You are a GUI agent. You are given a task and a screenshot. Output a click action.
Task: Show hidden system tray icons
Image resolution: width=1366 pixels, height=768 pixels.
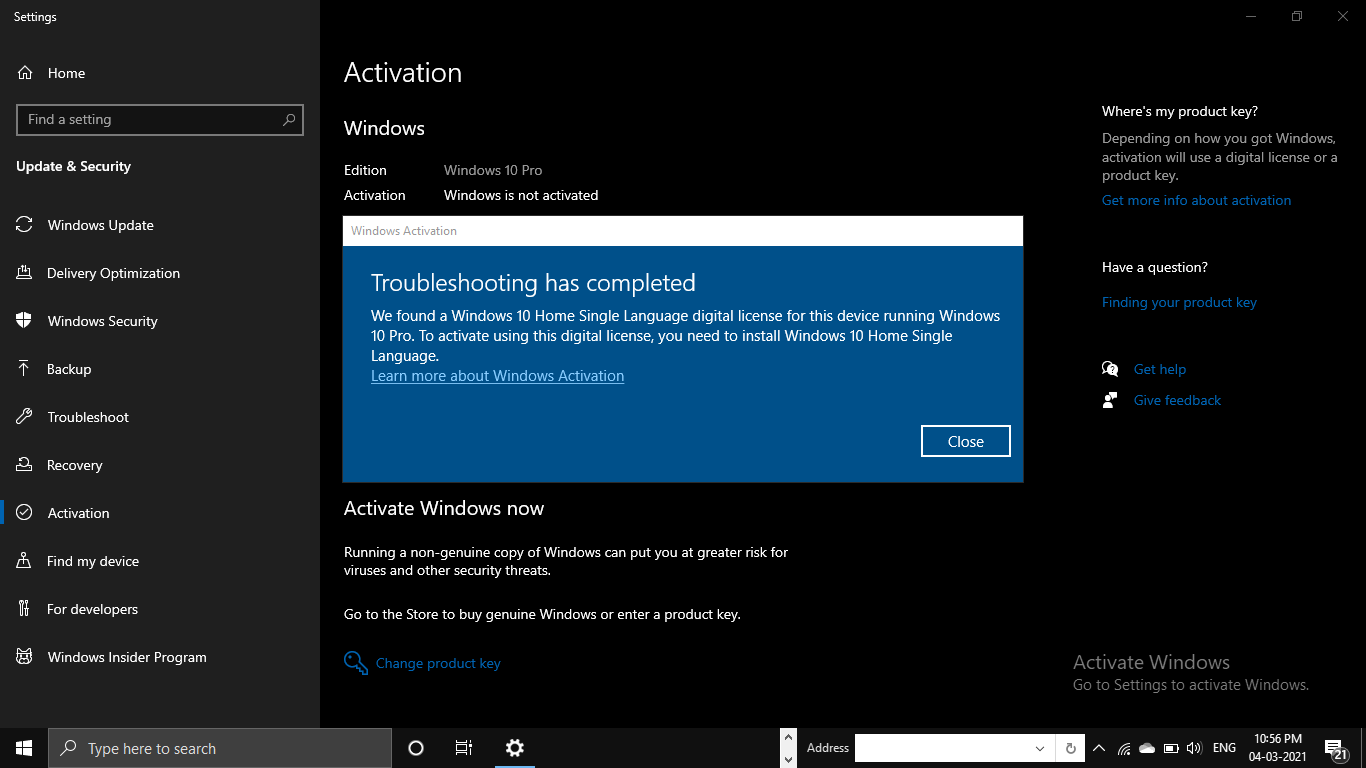(x=1099, y=748)
